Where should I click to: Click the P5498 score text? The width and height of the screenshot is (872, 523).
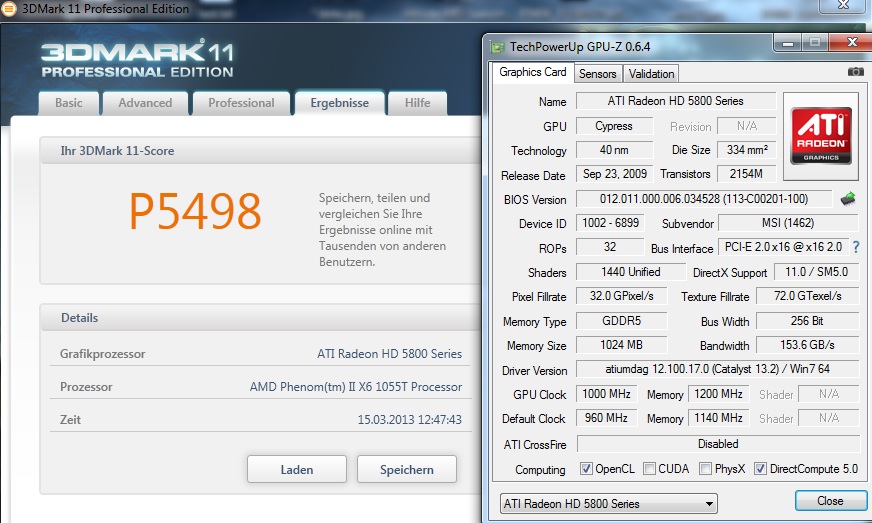pos(195,211)
